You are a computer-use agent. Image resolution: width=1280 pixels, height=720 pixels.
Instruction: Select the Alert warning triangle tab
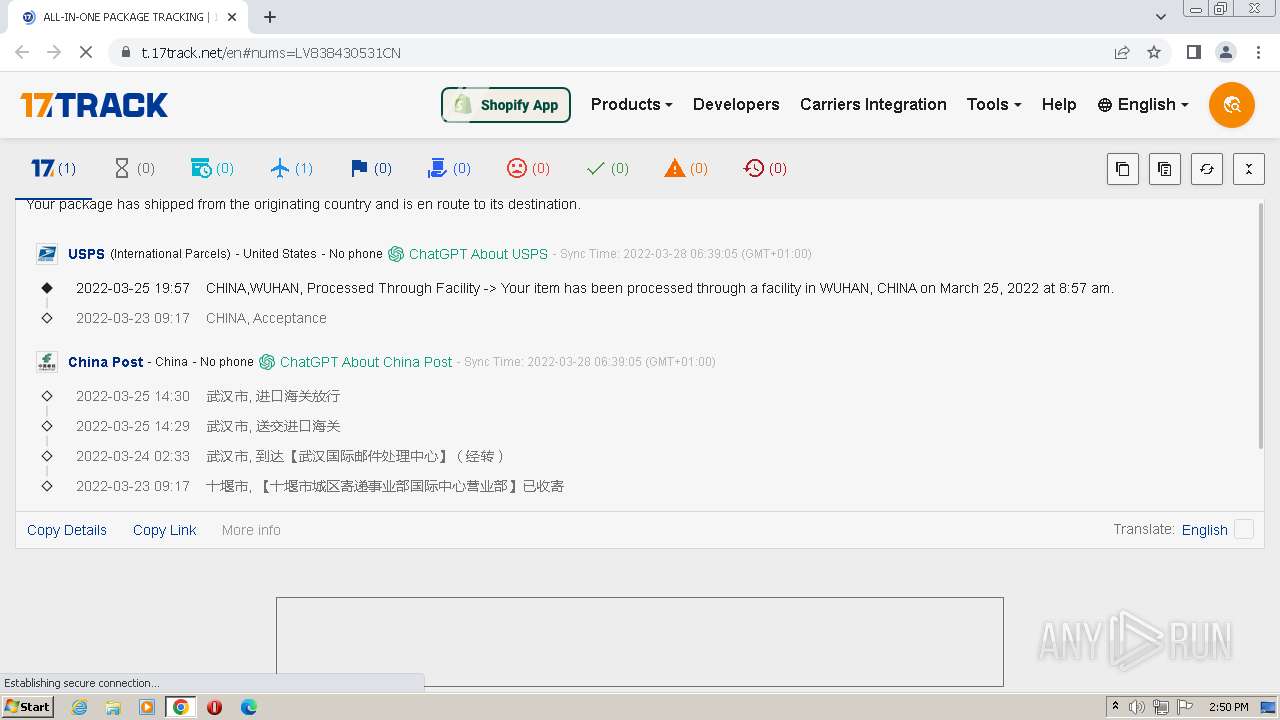686,168
